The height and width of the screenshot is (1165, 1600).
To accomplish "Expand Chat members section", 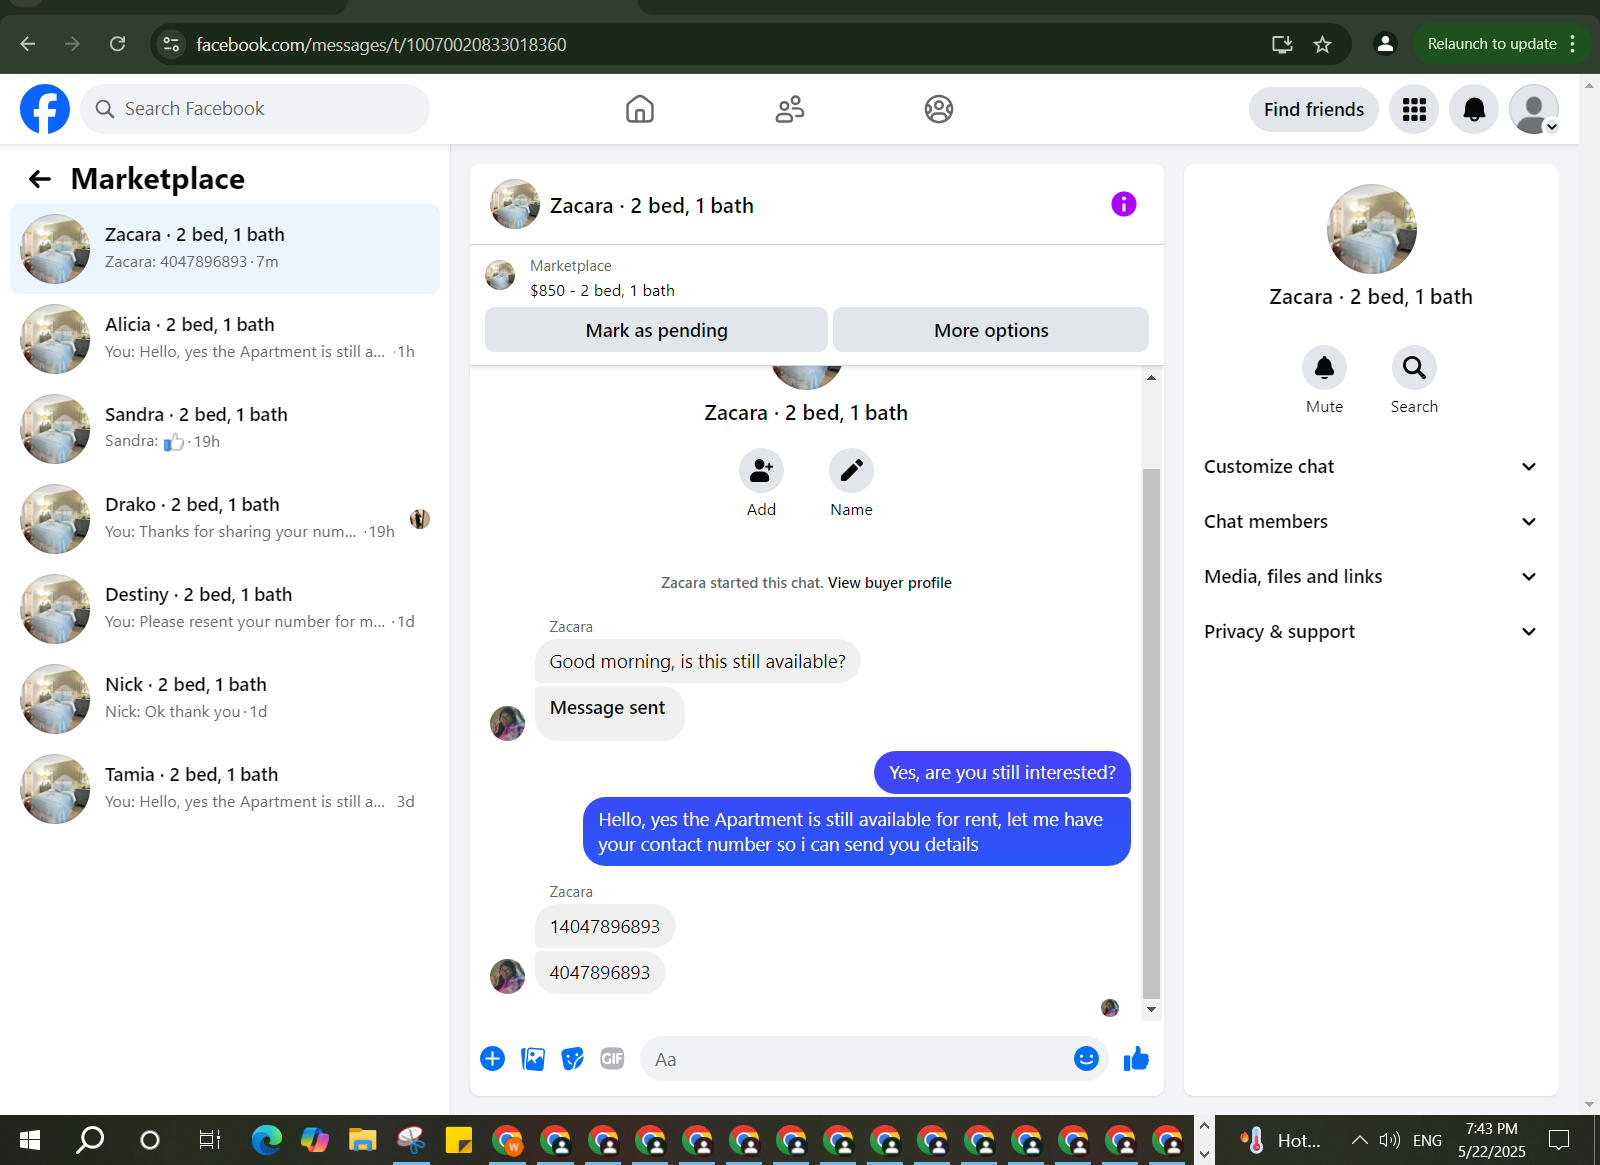I will [1370, 522].
